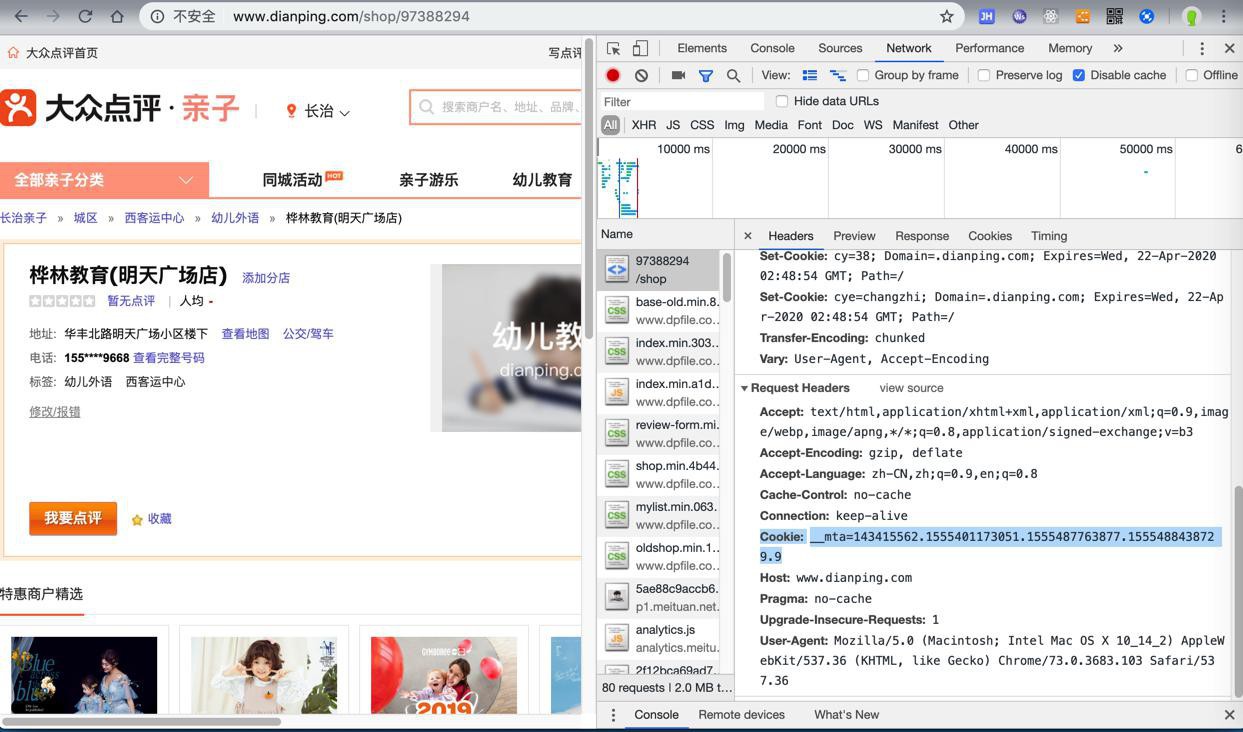Open the Remote devices drawer tab
Screen dimensions: 1243x732
[741, 715]
